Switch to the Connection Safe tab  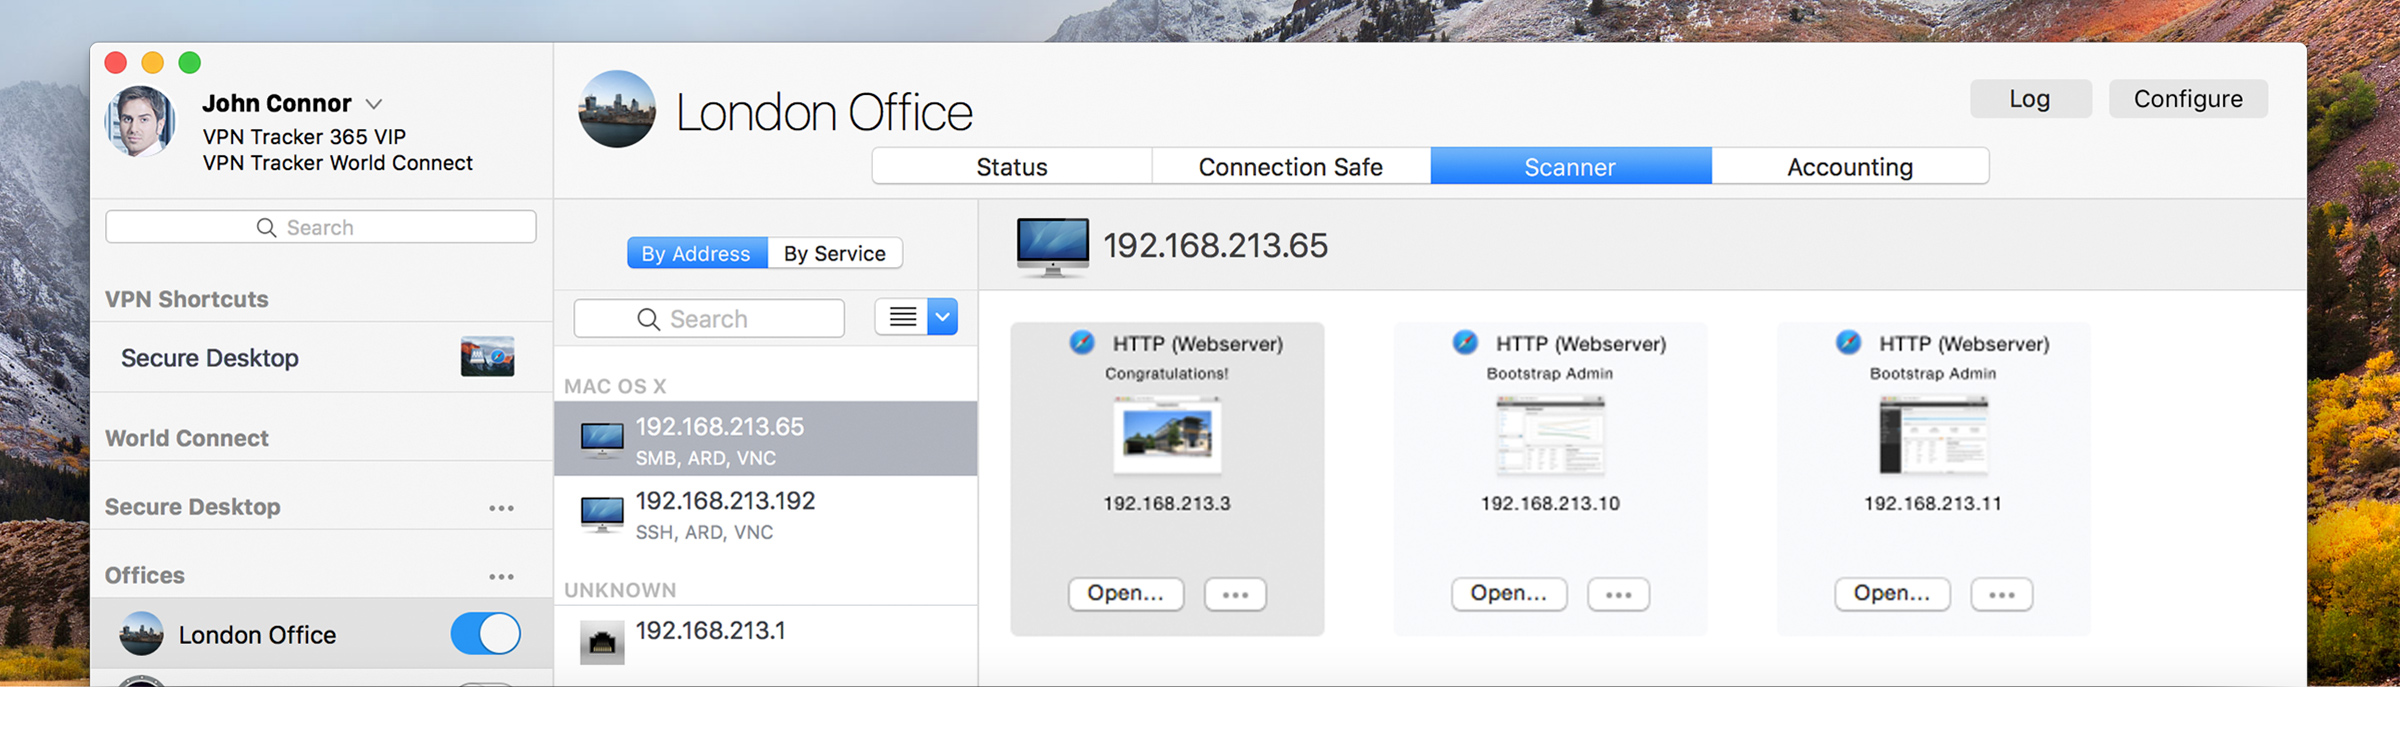(1290, 167)
